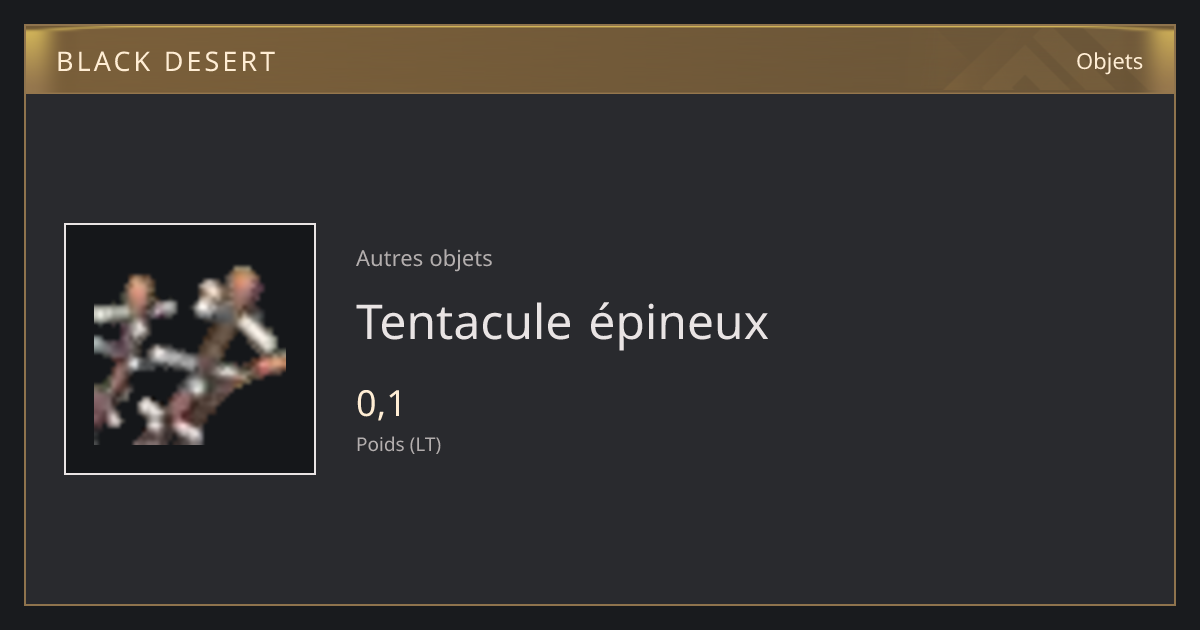This screenshot has width=1200, height=630.
Task: Open the Objets section label
Action: [1109, 62]
